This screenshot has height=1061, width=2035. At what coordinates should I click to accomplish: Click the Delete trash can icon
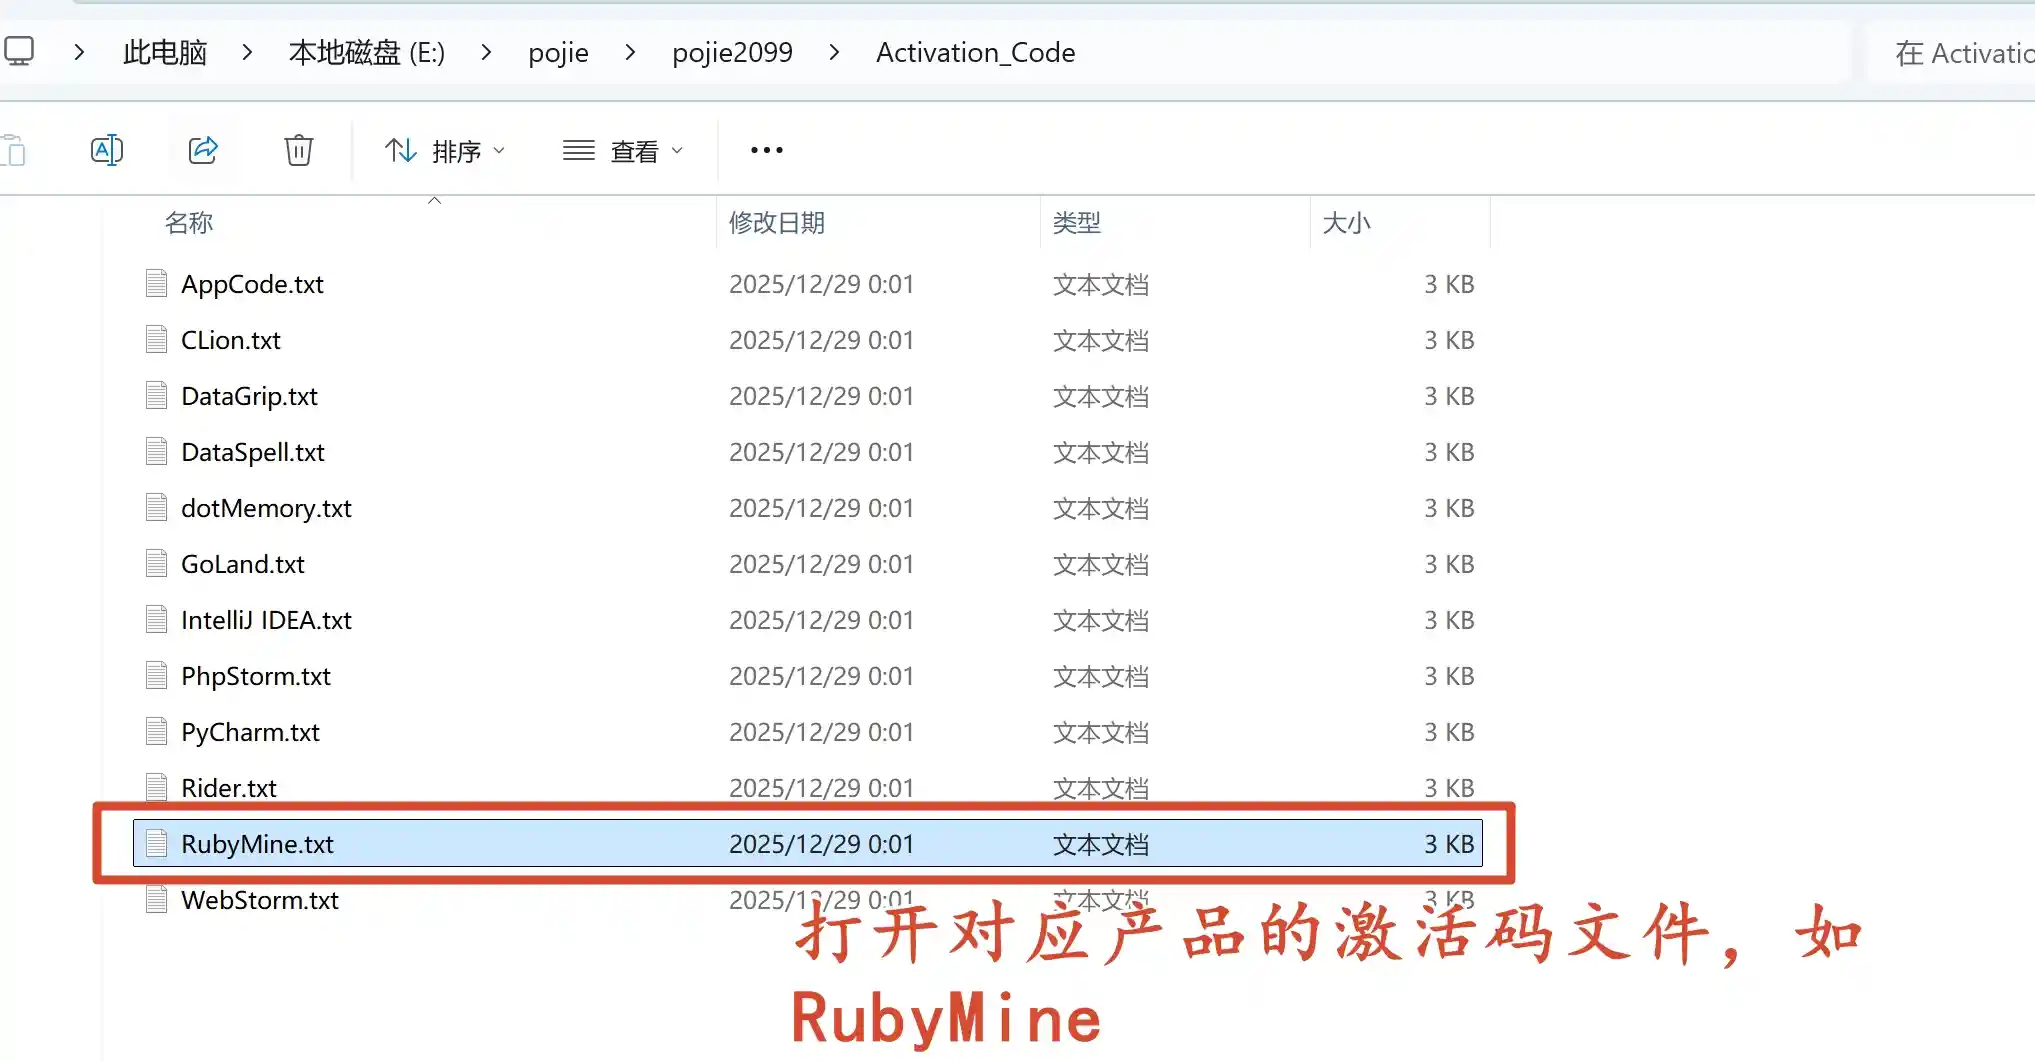pyautogui.click(x=298, y=150)
